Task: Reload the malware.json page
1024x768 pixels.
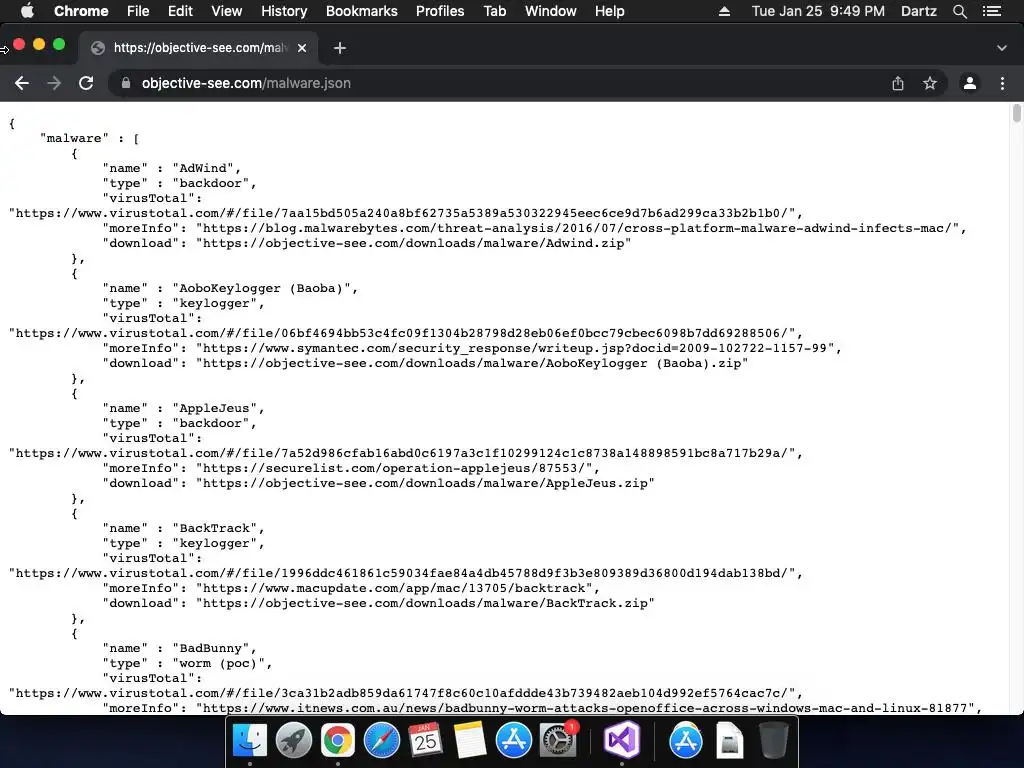Action: pos(86,83)
